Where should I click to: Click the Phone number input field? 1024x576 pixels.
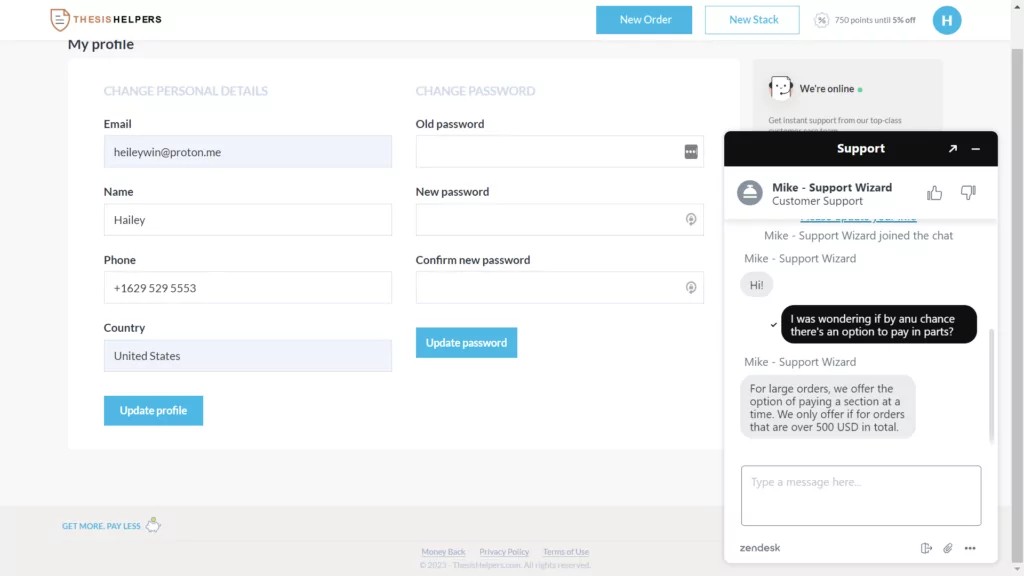tap(248, 287)
